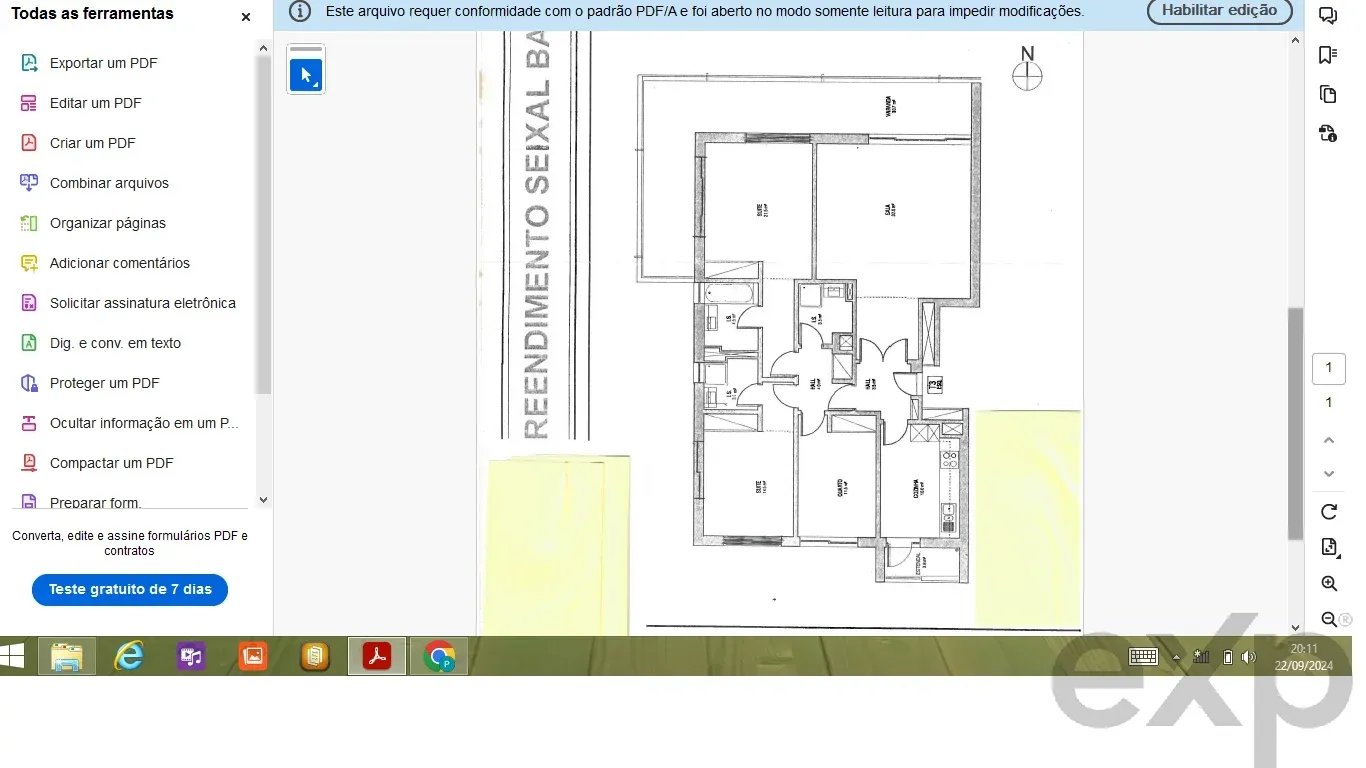The width and height of the screenshot is (1366, 768).
Task: Open the Exportar um PDF tool
Action: 103,63
